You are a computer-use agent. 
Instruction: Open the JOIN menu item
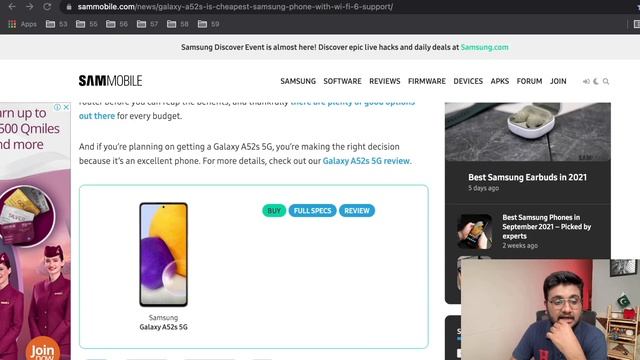tap(558, 81)
